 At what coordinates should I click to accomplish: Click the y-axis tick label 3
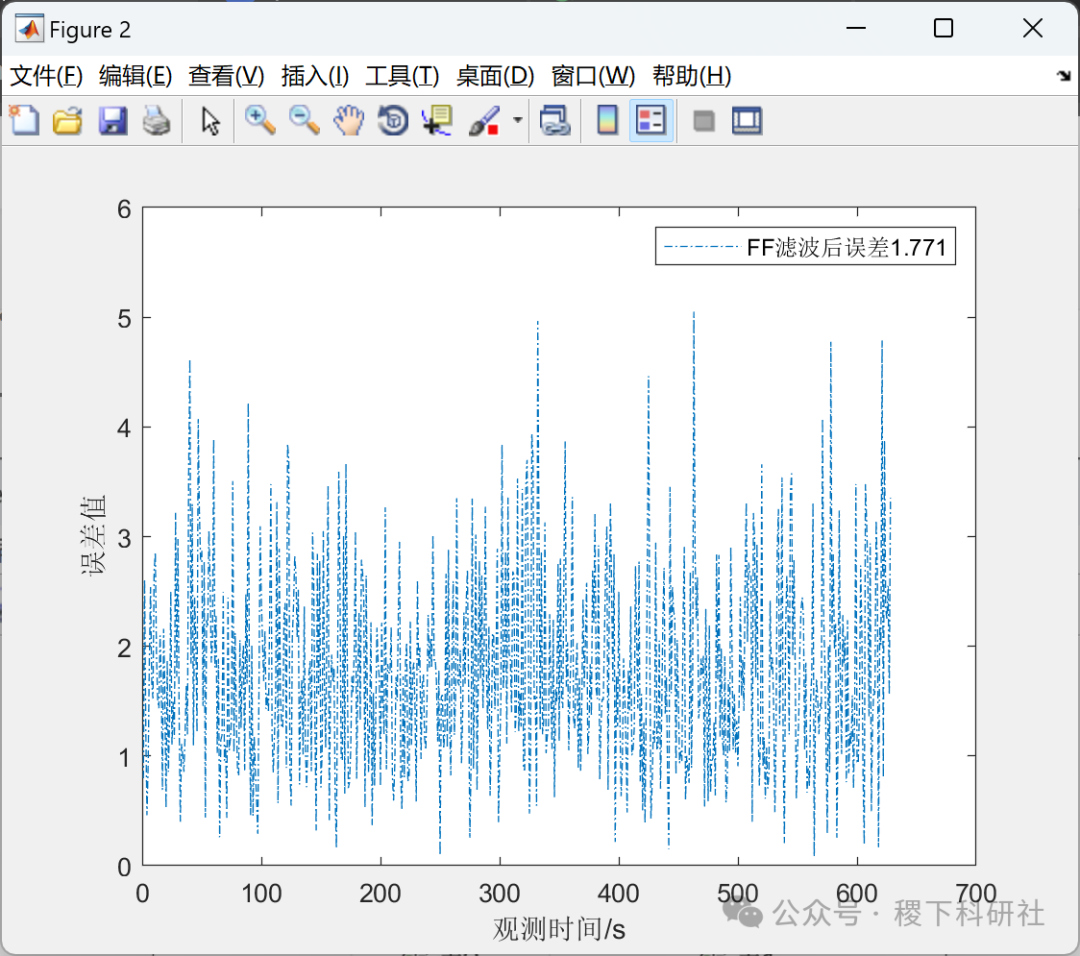[x=124, y=539]
